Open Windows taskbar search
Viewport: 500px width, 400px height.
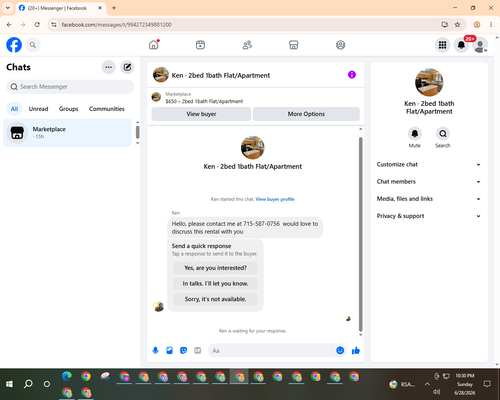pos(28,384)
